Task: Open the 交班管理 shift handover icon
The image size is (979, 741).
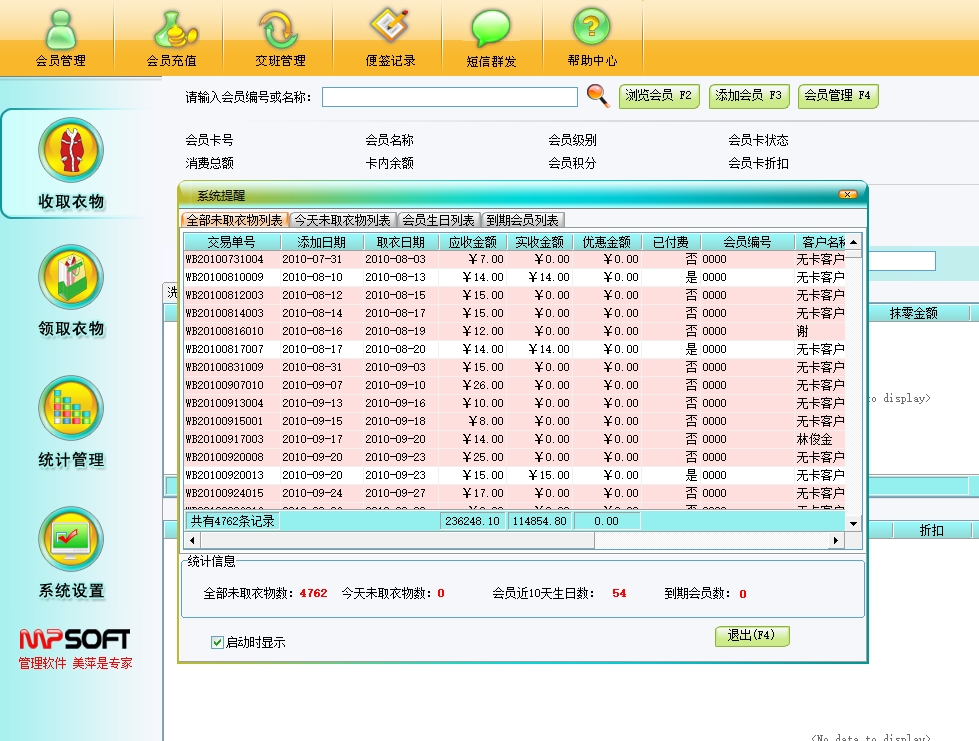Action: click(280, 36)
